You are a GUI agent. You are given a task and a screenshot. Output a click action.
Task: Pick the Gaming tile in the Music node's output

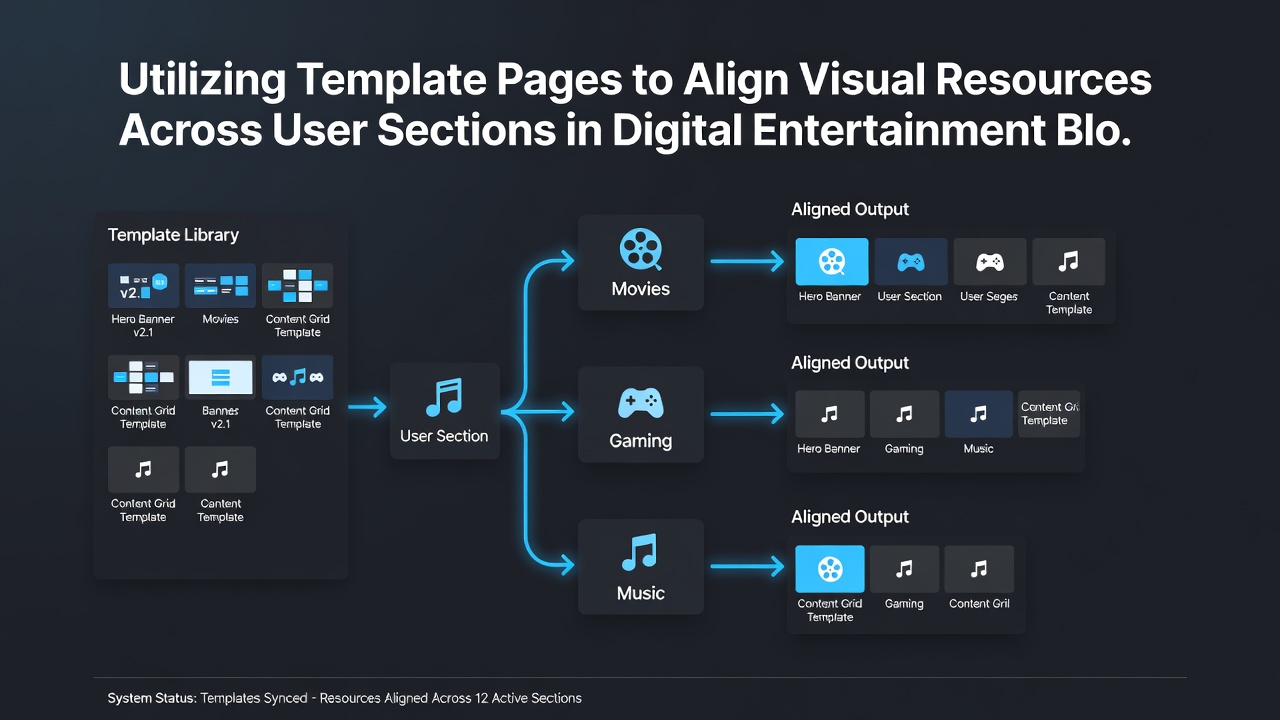tap(904, 569)
